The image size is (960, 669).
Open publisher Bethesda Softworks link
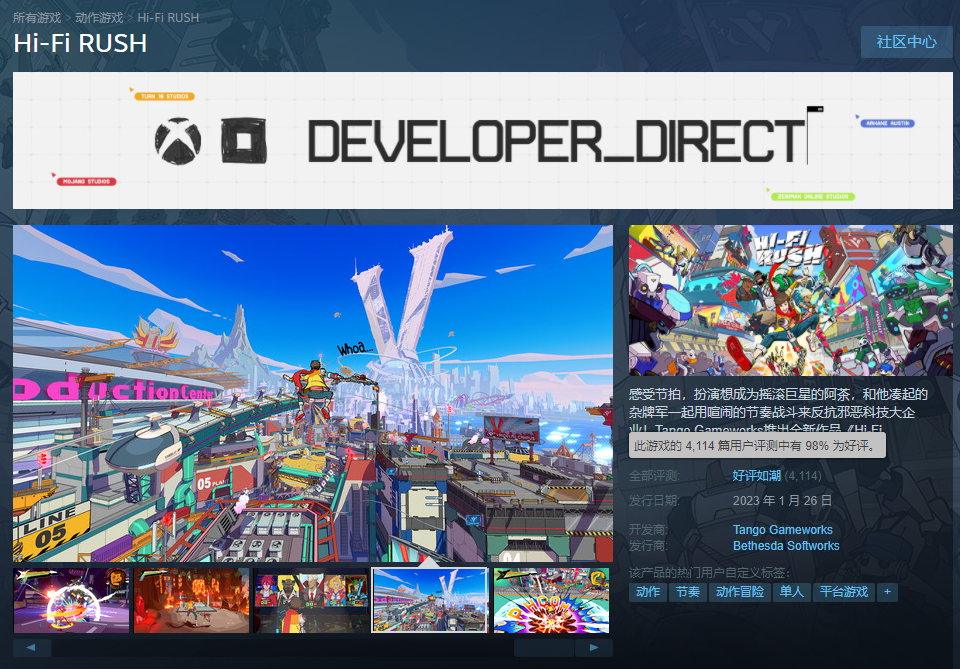point(786,546)
